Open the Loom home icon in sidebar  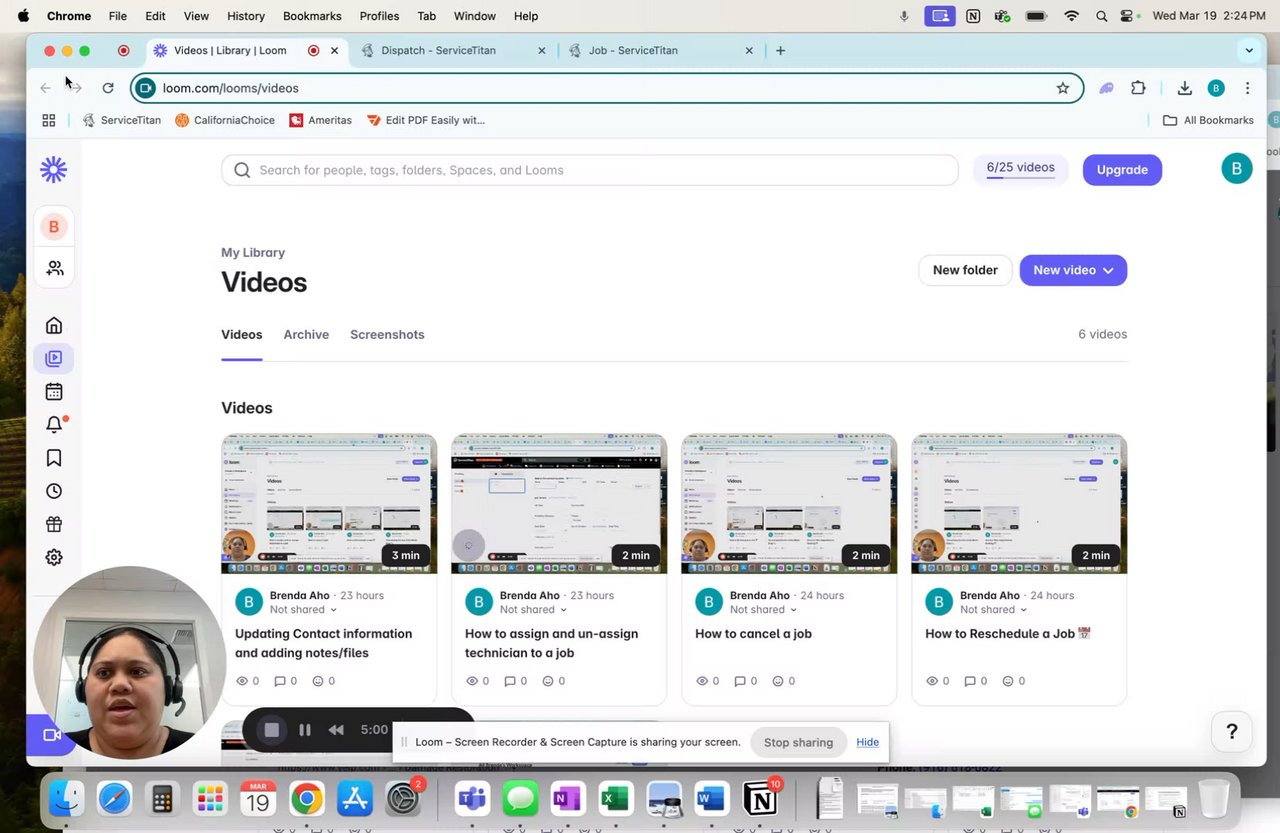pyautogui.click(x=54, y=325)
